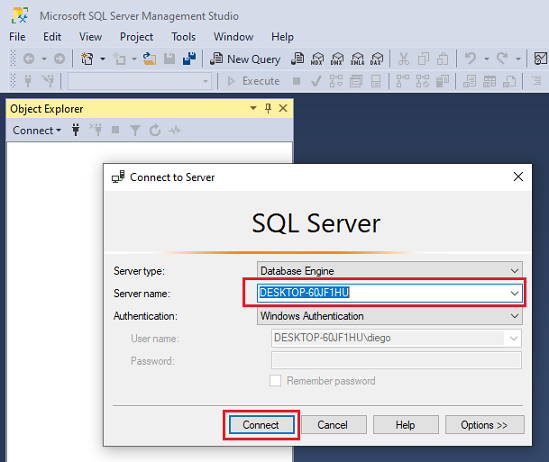The height and width of the screenshot is (462, 549).
Task: Open the Undo history dropdown arrow
Action: 486,59
